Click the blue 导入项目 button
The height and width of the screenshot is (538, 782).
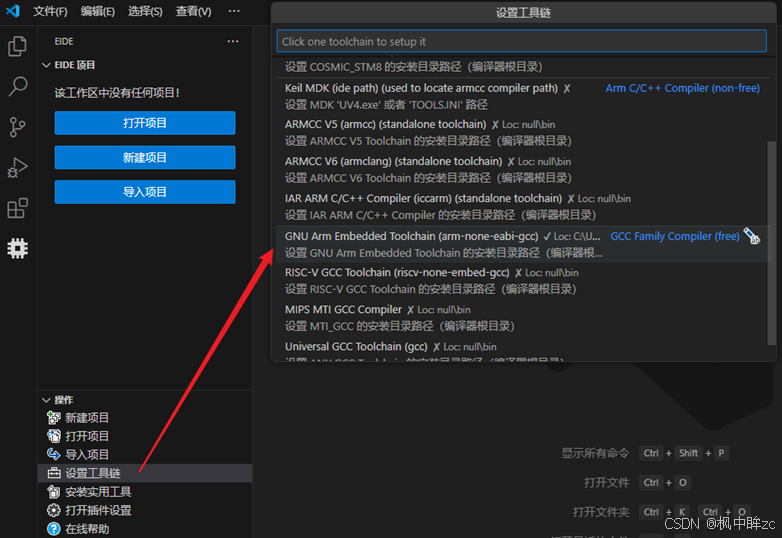[x=145, y=192]
